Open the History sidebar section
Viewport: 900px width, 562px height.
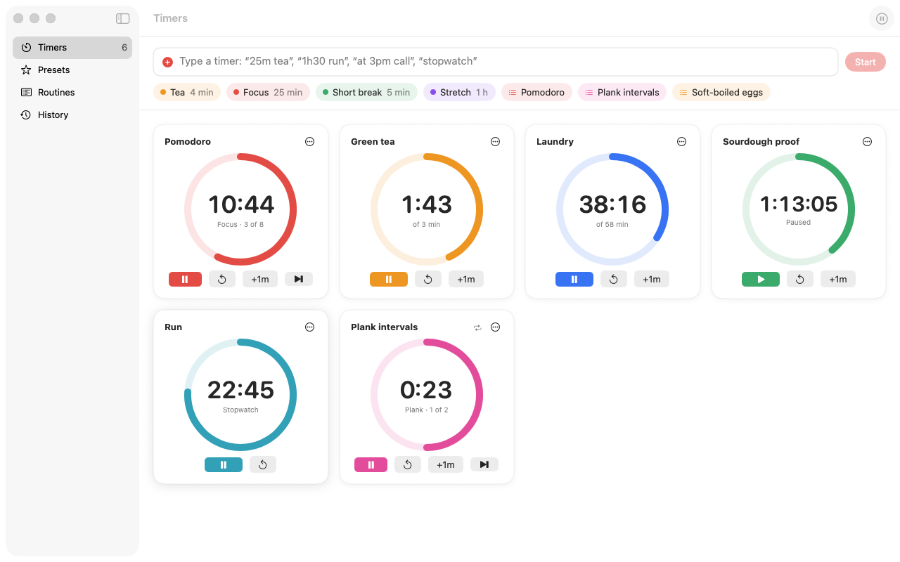pos(72,115)
